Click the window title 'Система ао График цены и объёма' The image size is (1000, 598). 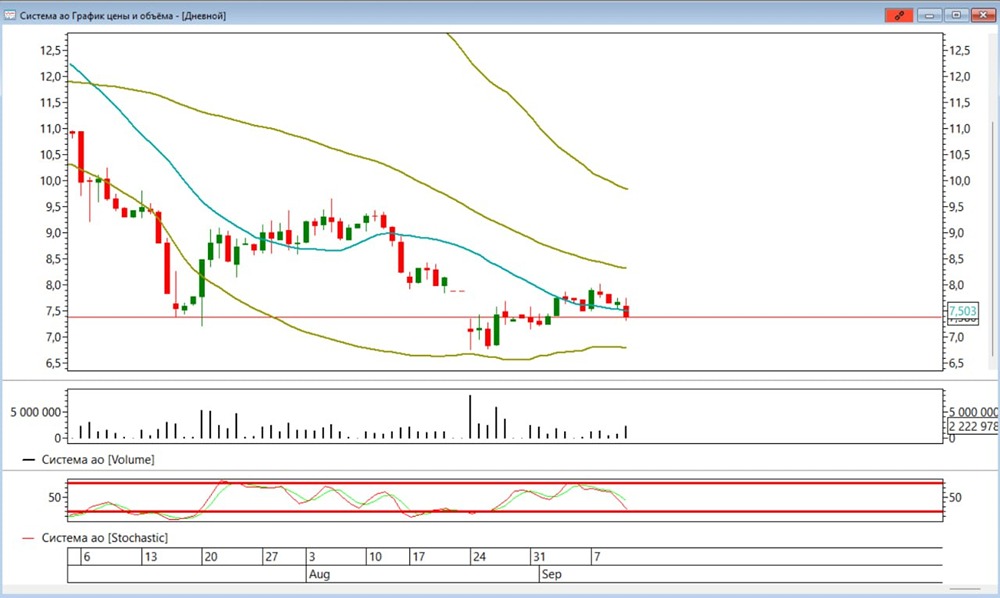click(x=96, y=16)
